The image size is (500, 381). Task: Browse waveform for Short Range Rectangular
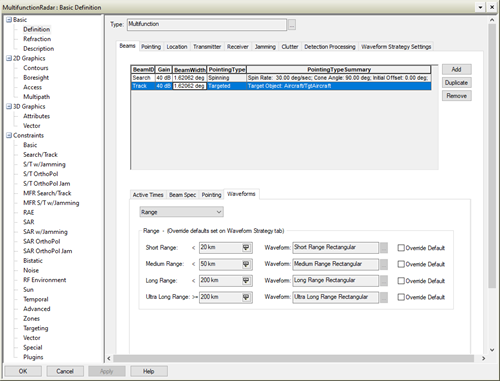coord(384,248)
